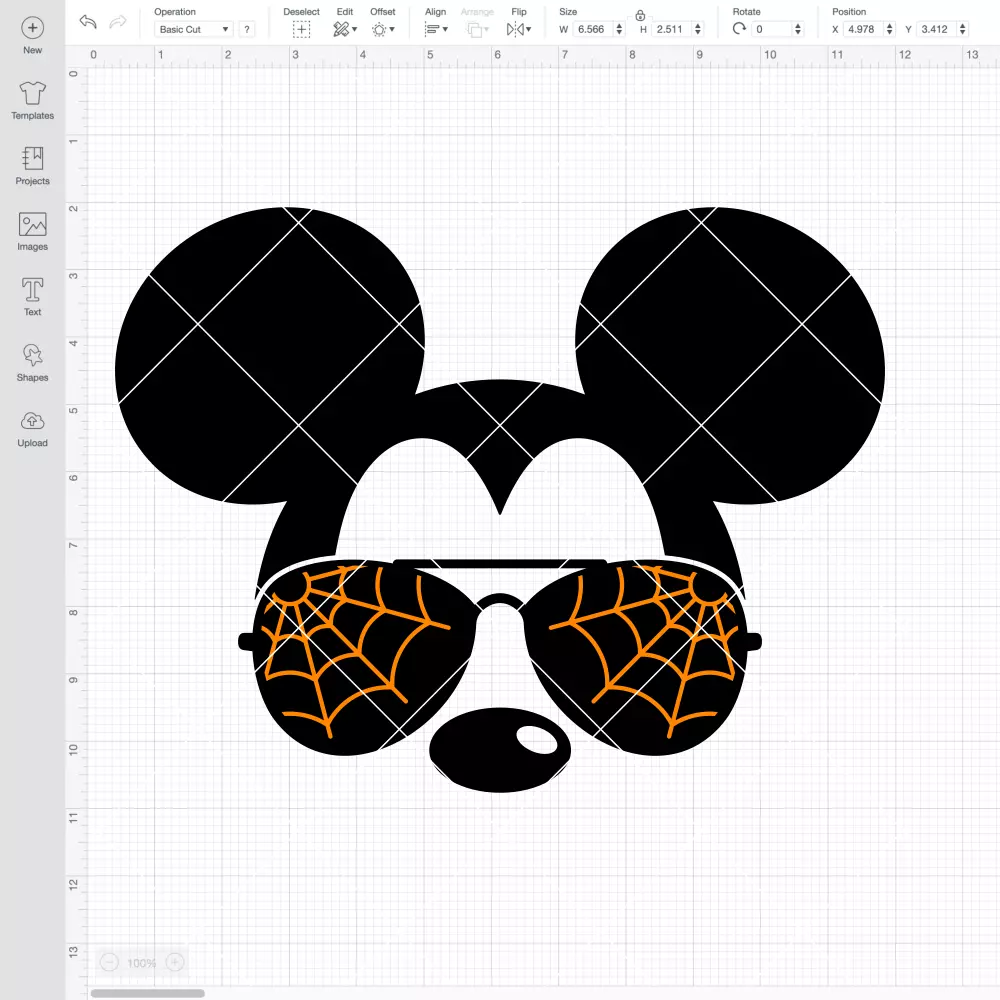Click the X position field

point(863,29)
